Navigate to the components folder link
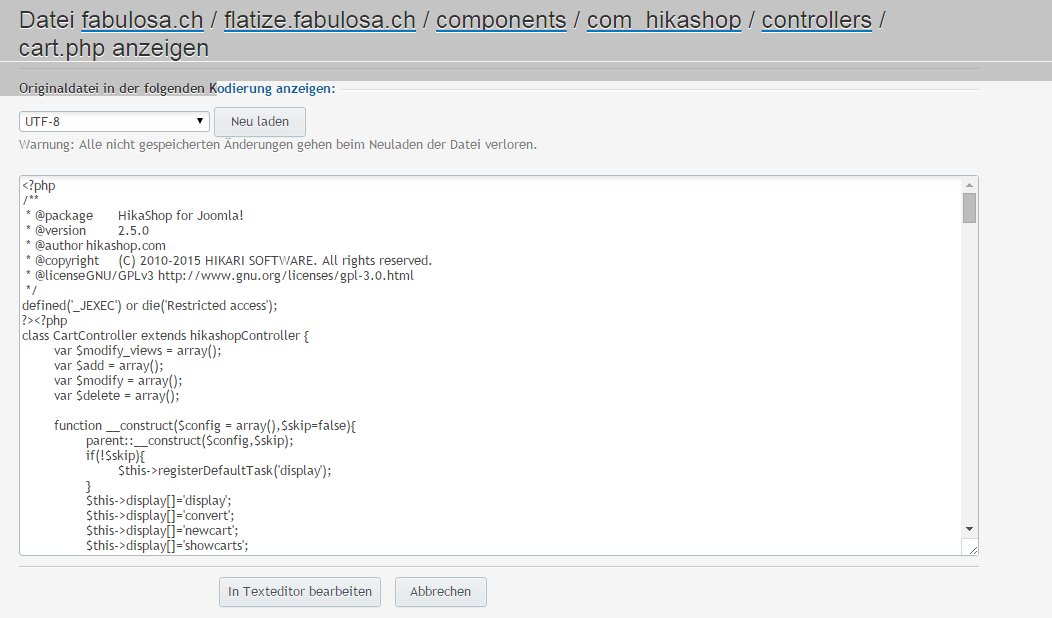Viewport: 1052px width, 618px height. (501, 19)
